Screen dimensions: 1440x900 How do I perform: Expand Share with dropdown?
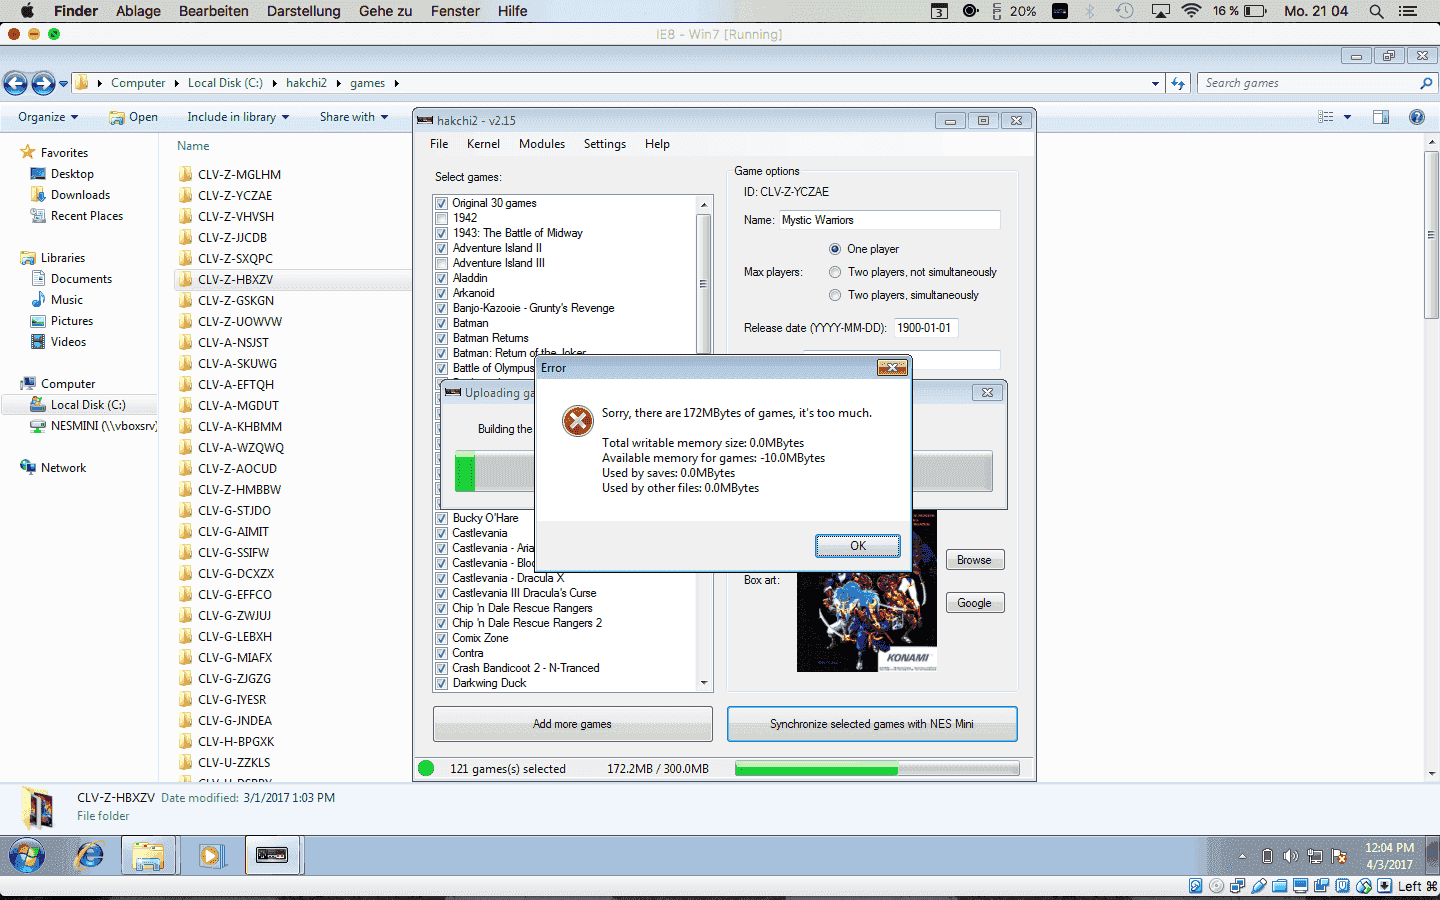(354, 117)
